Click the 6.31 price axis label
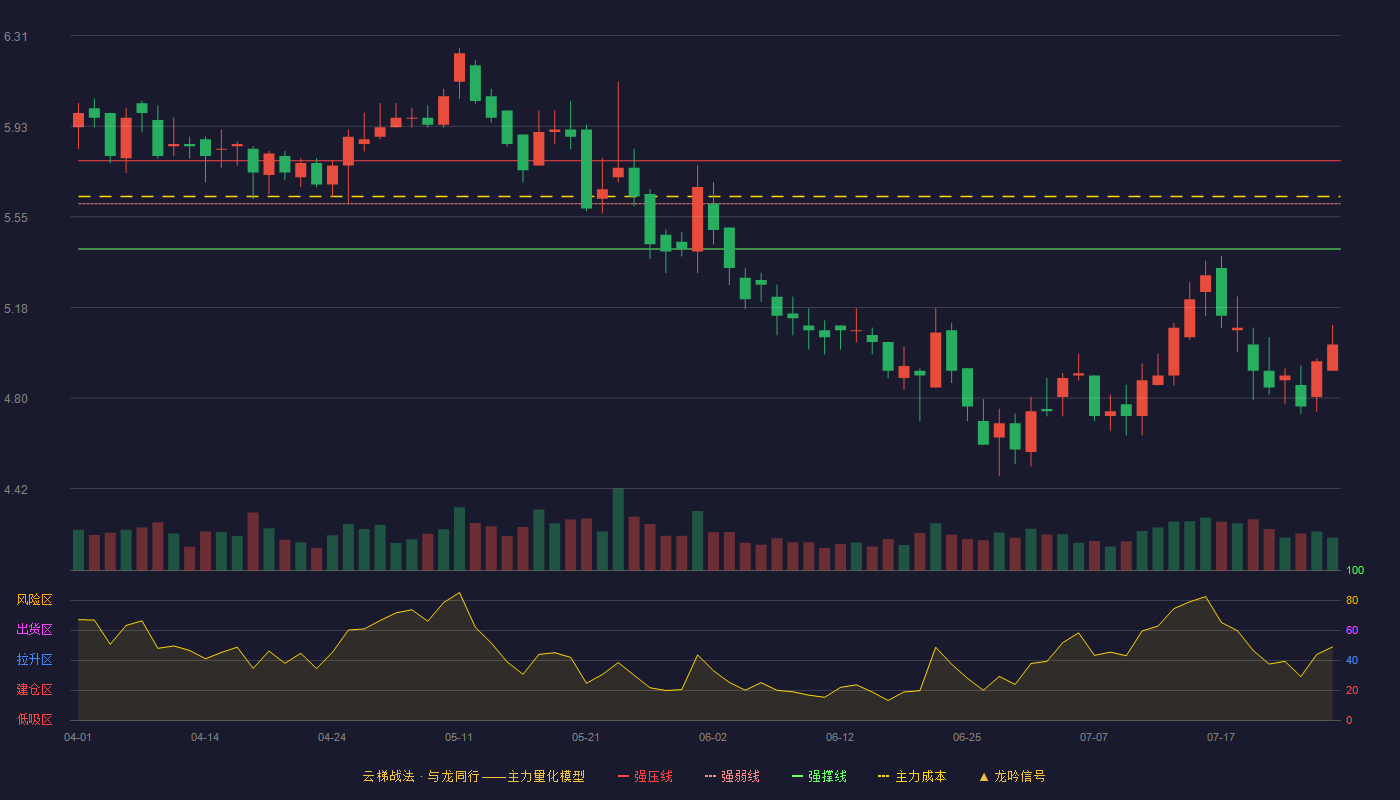 click(16, 37)
